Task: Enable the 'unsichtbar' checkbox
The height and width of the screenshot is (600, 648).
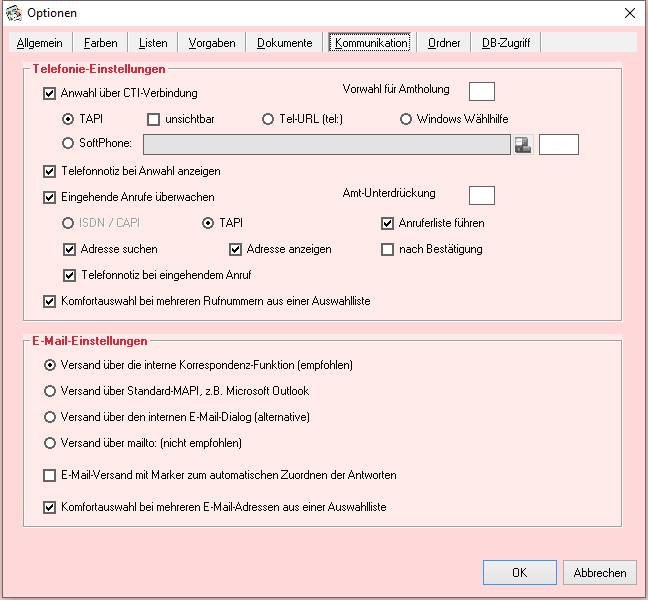Action: click(154, 119)
